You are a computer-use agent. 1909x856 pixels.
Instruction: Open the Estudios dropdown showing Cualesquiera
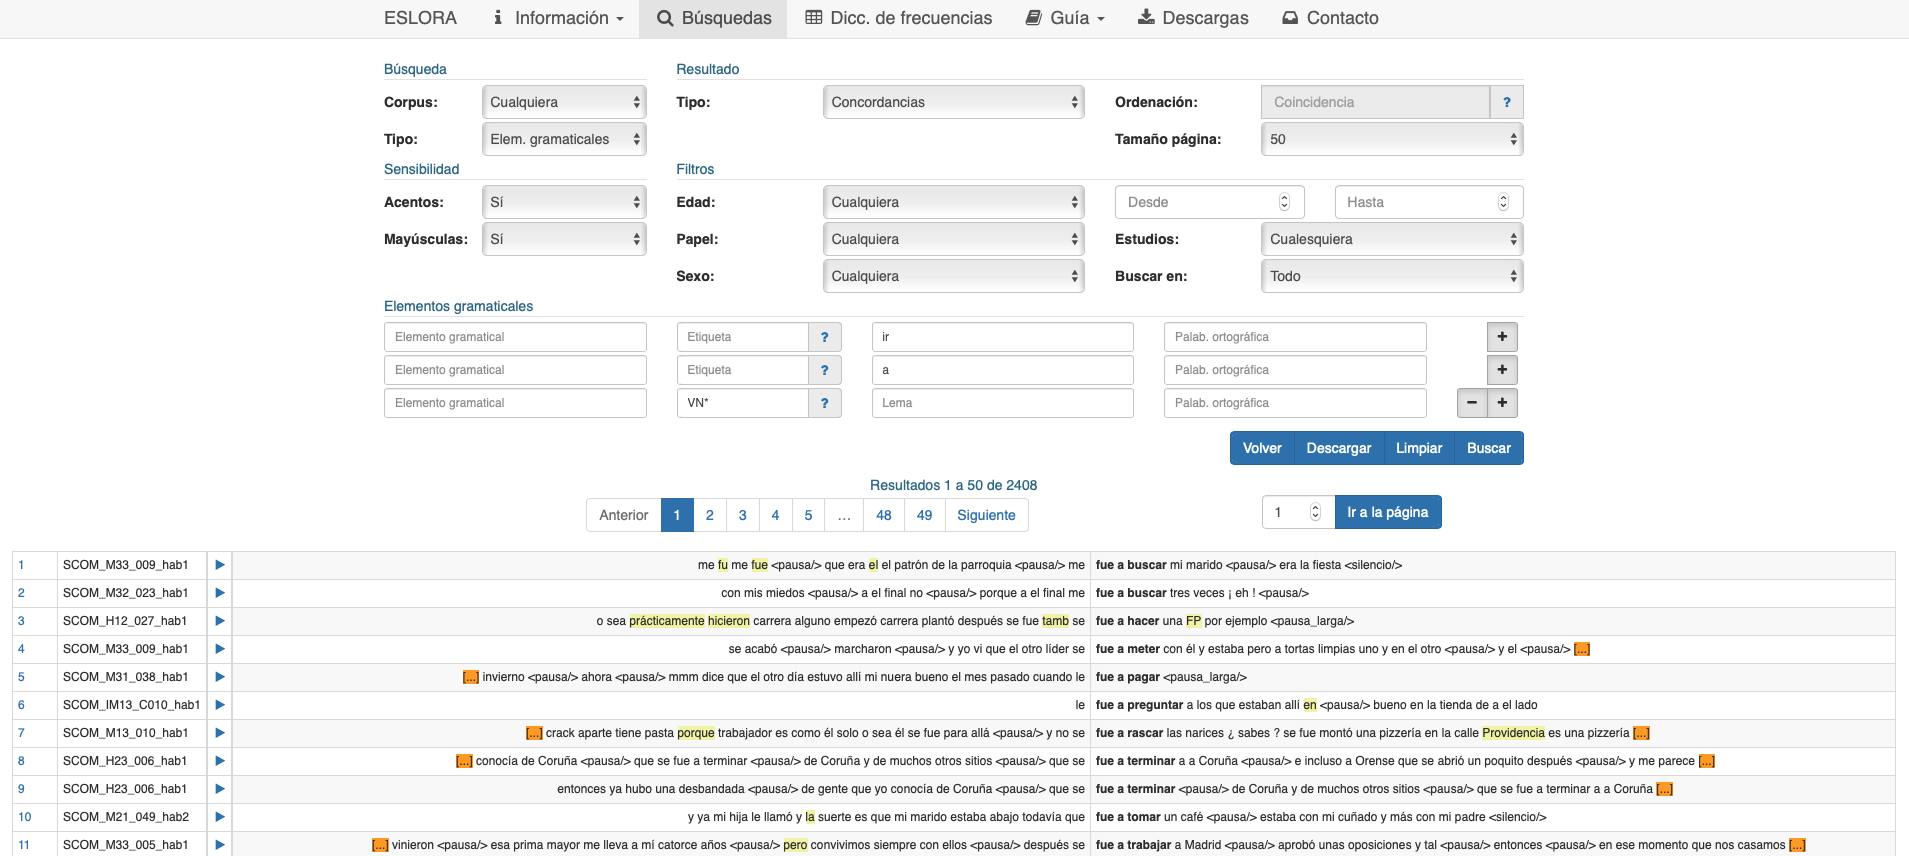[1391, 239]
